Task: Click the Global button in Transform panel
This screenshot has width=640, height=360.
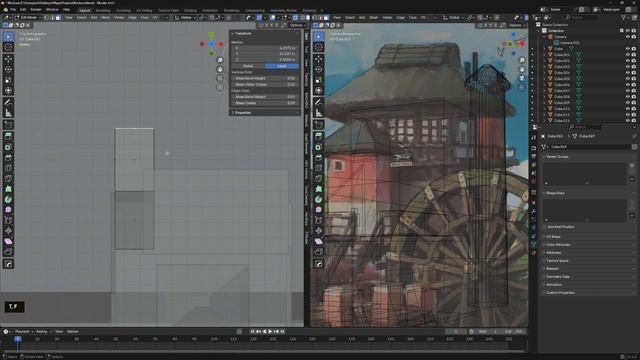Action: point(248,66)
